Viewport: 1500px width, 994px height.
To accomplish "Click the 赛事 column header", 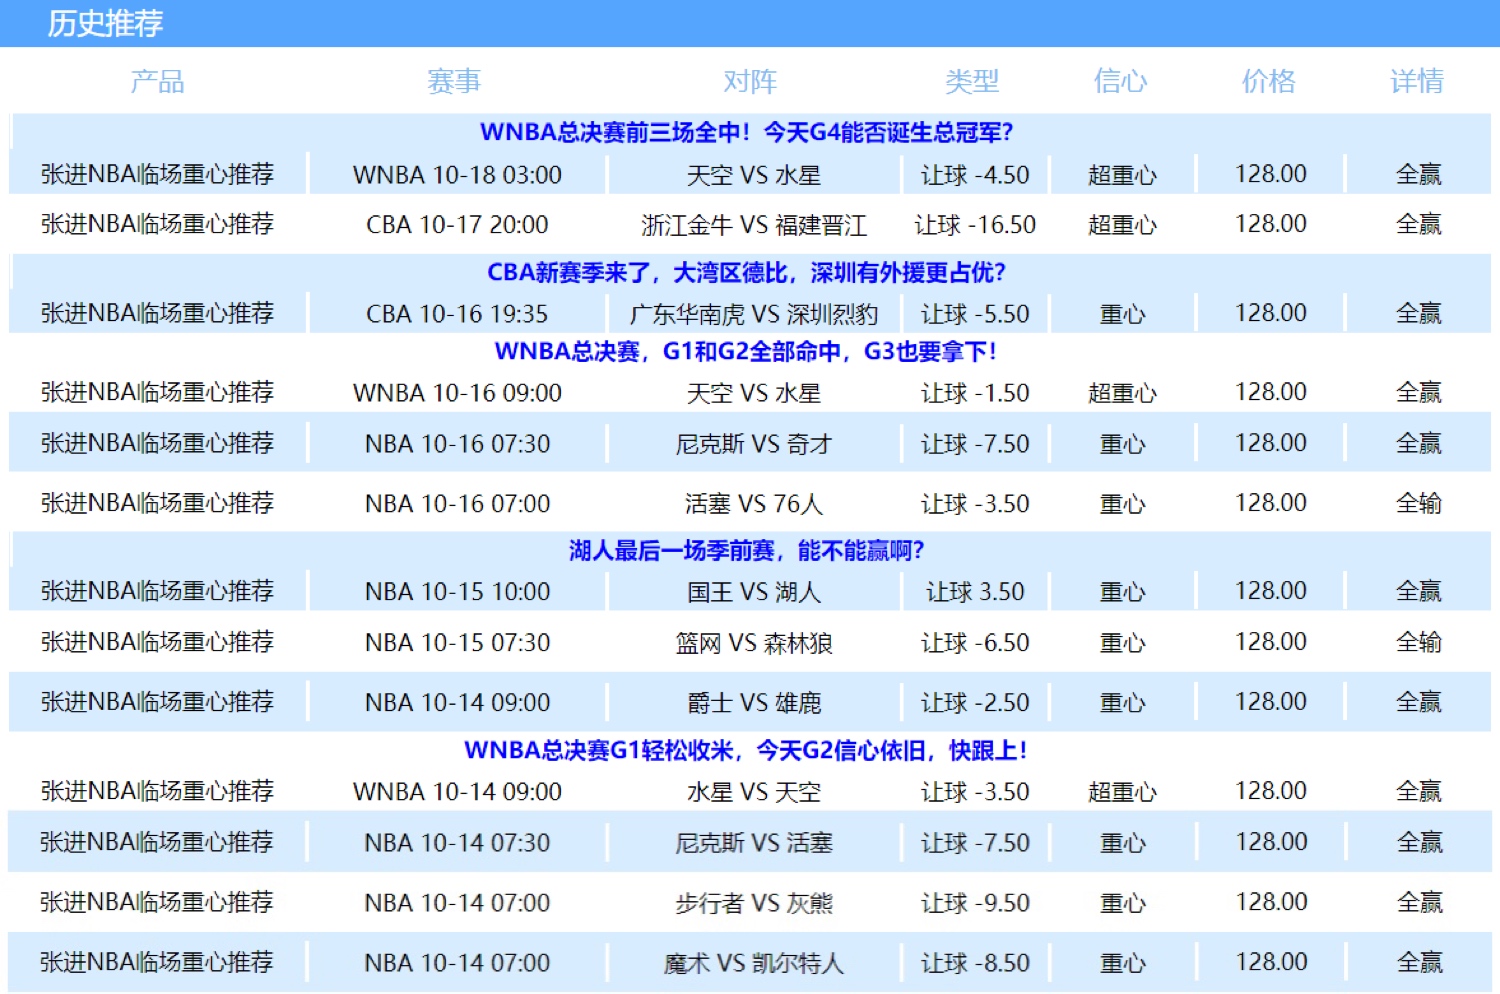I will 454,81.
